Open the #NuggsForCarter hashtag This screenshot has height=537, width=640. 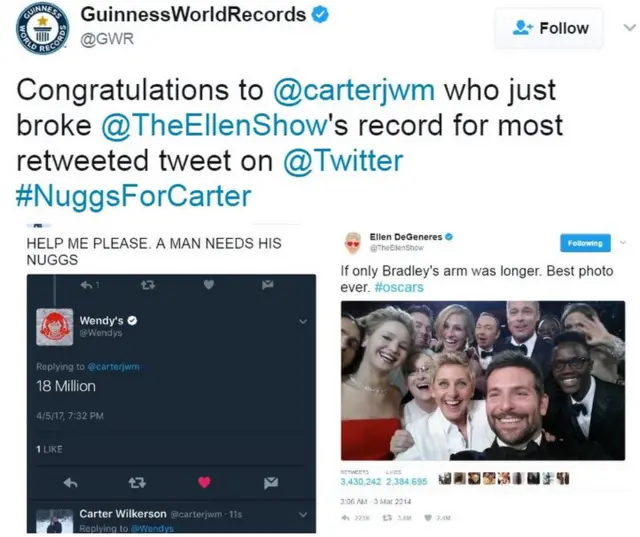coord(133,196)
